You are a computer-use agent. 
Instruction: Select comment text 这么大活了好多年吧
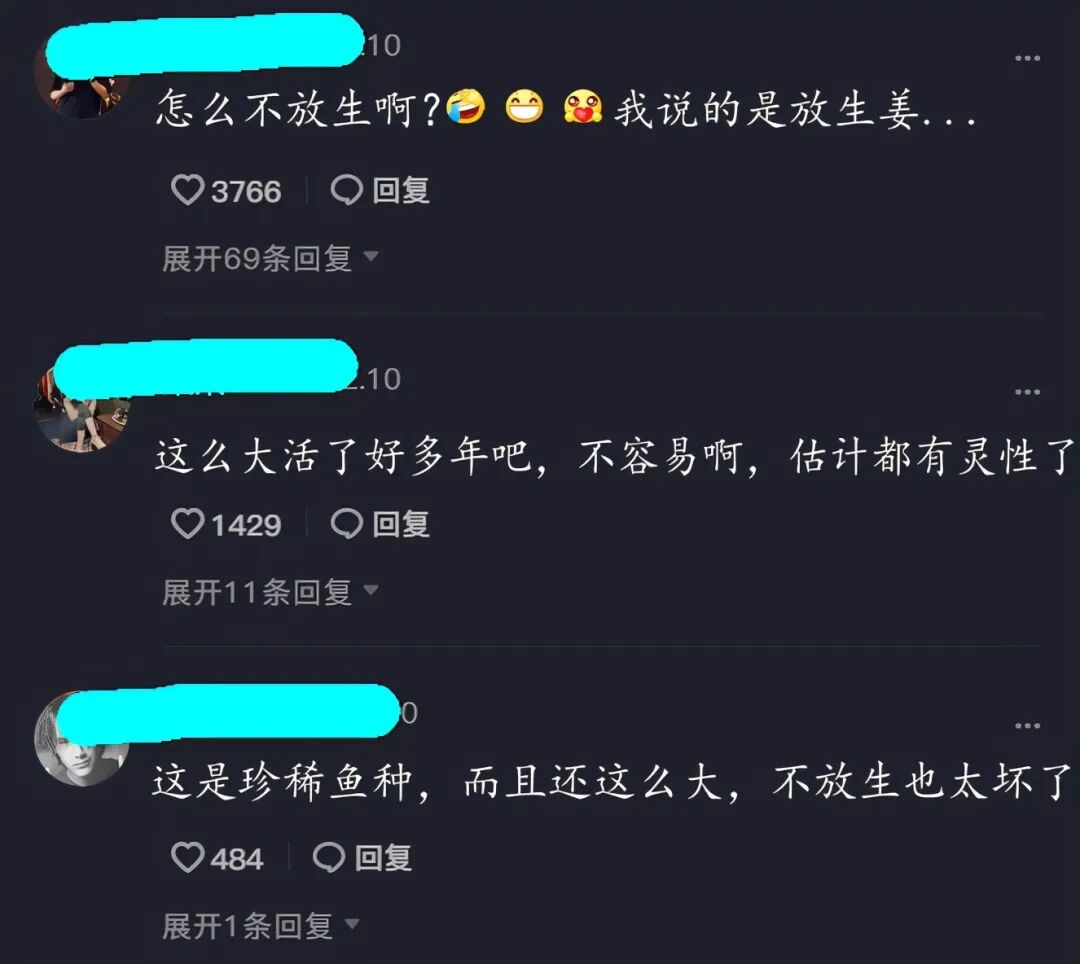343,457
